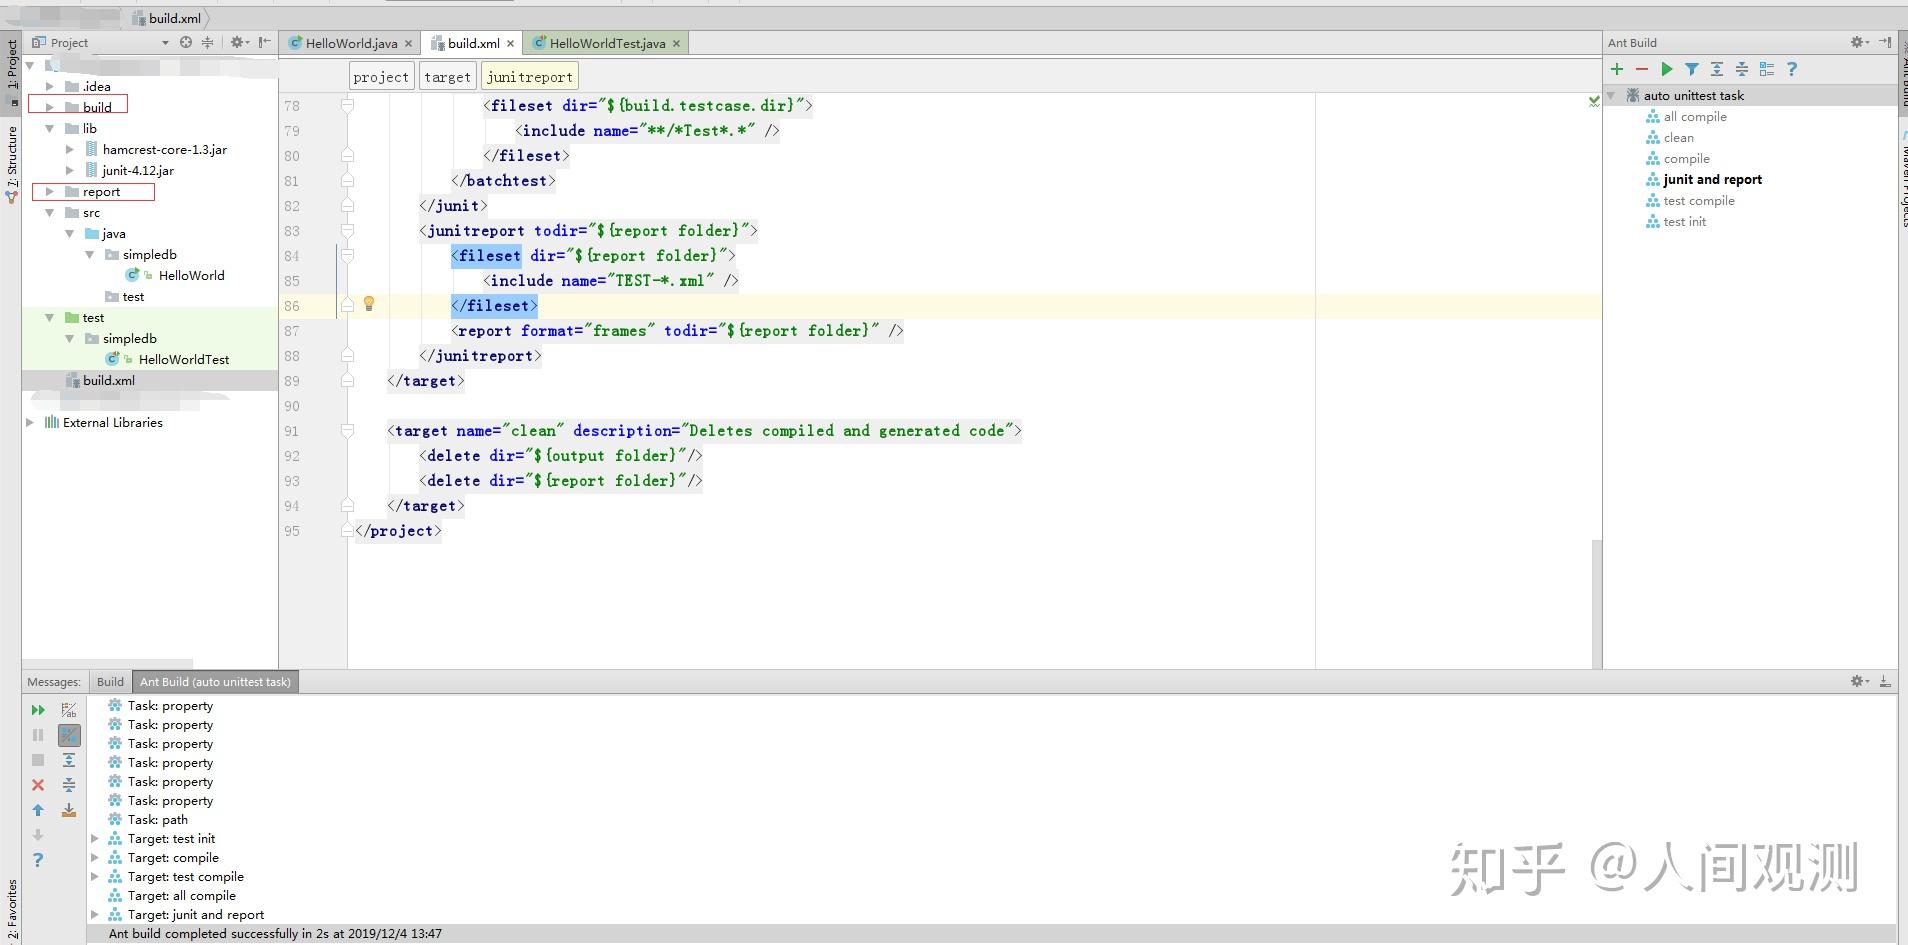Screen dimensions: 1908x945
Task: Rerun the Ant build in Messages panel
Action: click(x=38, y=710)
